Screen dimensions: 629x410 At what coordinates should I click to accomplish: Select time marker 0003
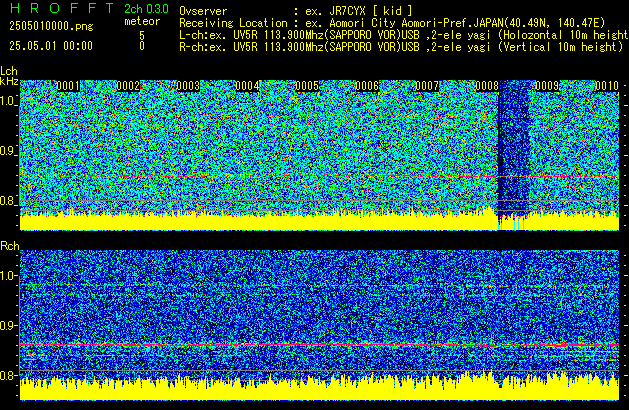pos(188,86)
